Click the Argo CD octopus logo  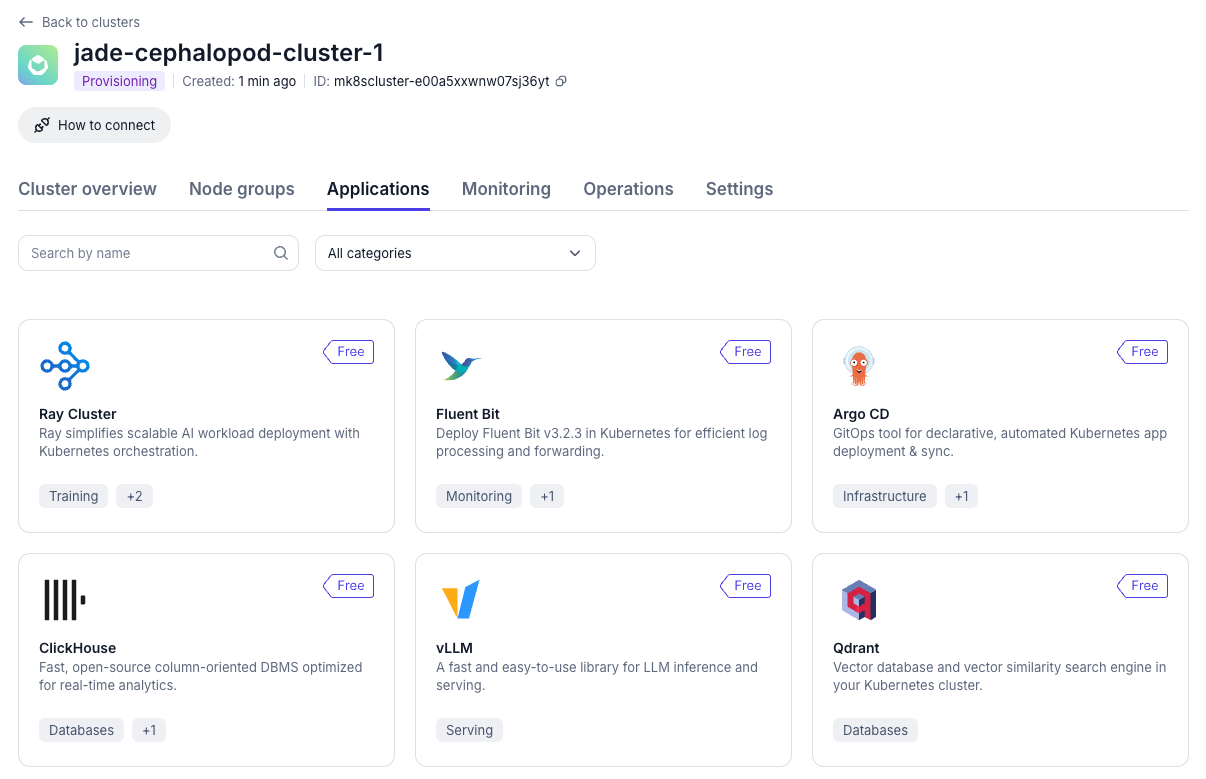(x=857, y=366)
